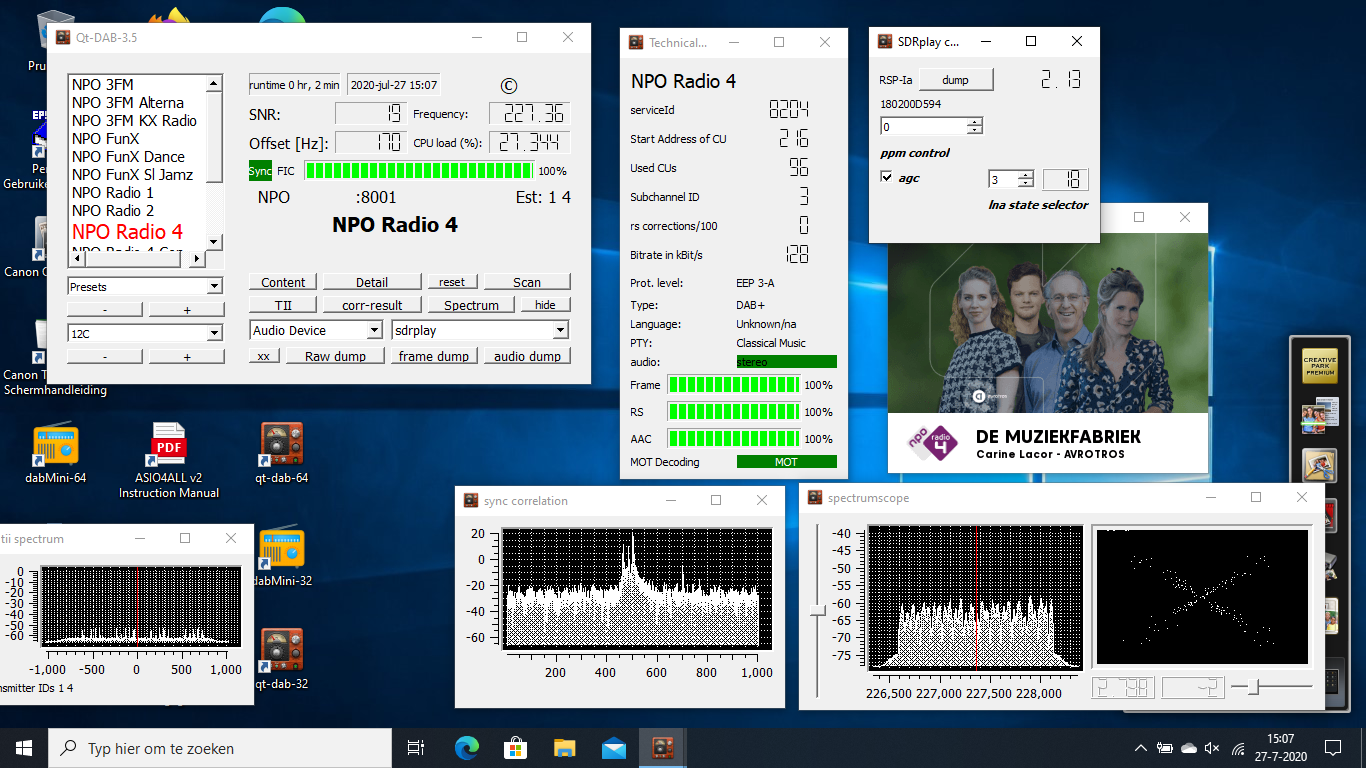Screen dimensions: 1366x768
Task: Select NPO 3FM KX Radio station
Action: coord(134,121)
